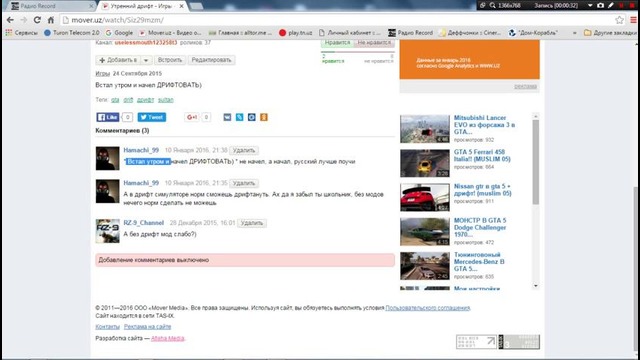
Task: Open the Дом-Корабль bookmark
Action: click(533, 33)
